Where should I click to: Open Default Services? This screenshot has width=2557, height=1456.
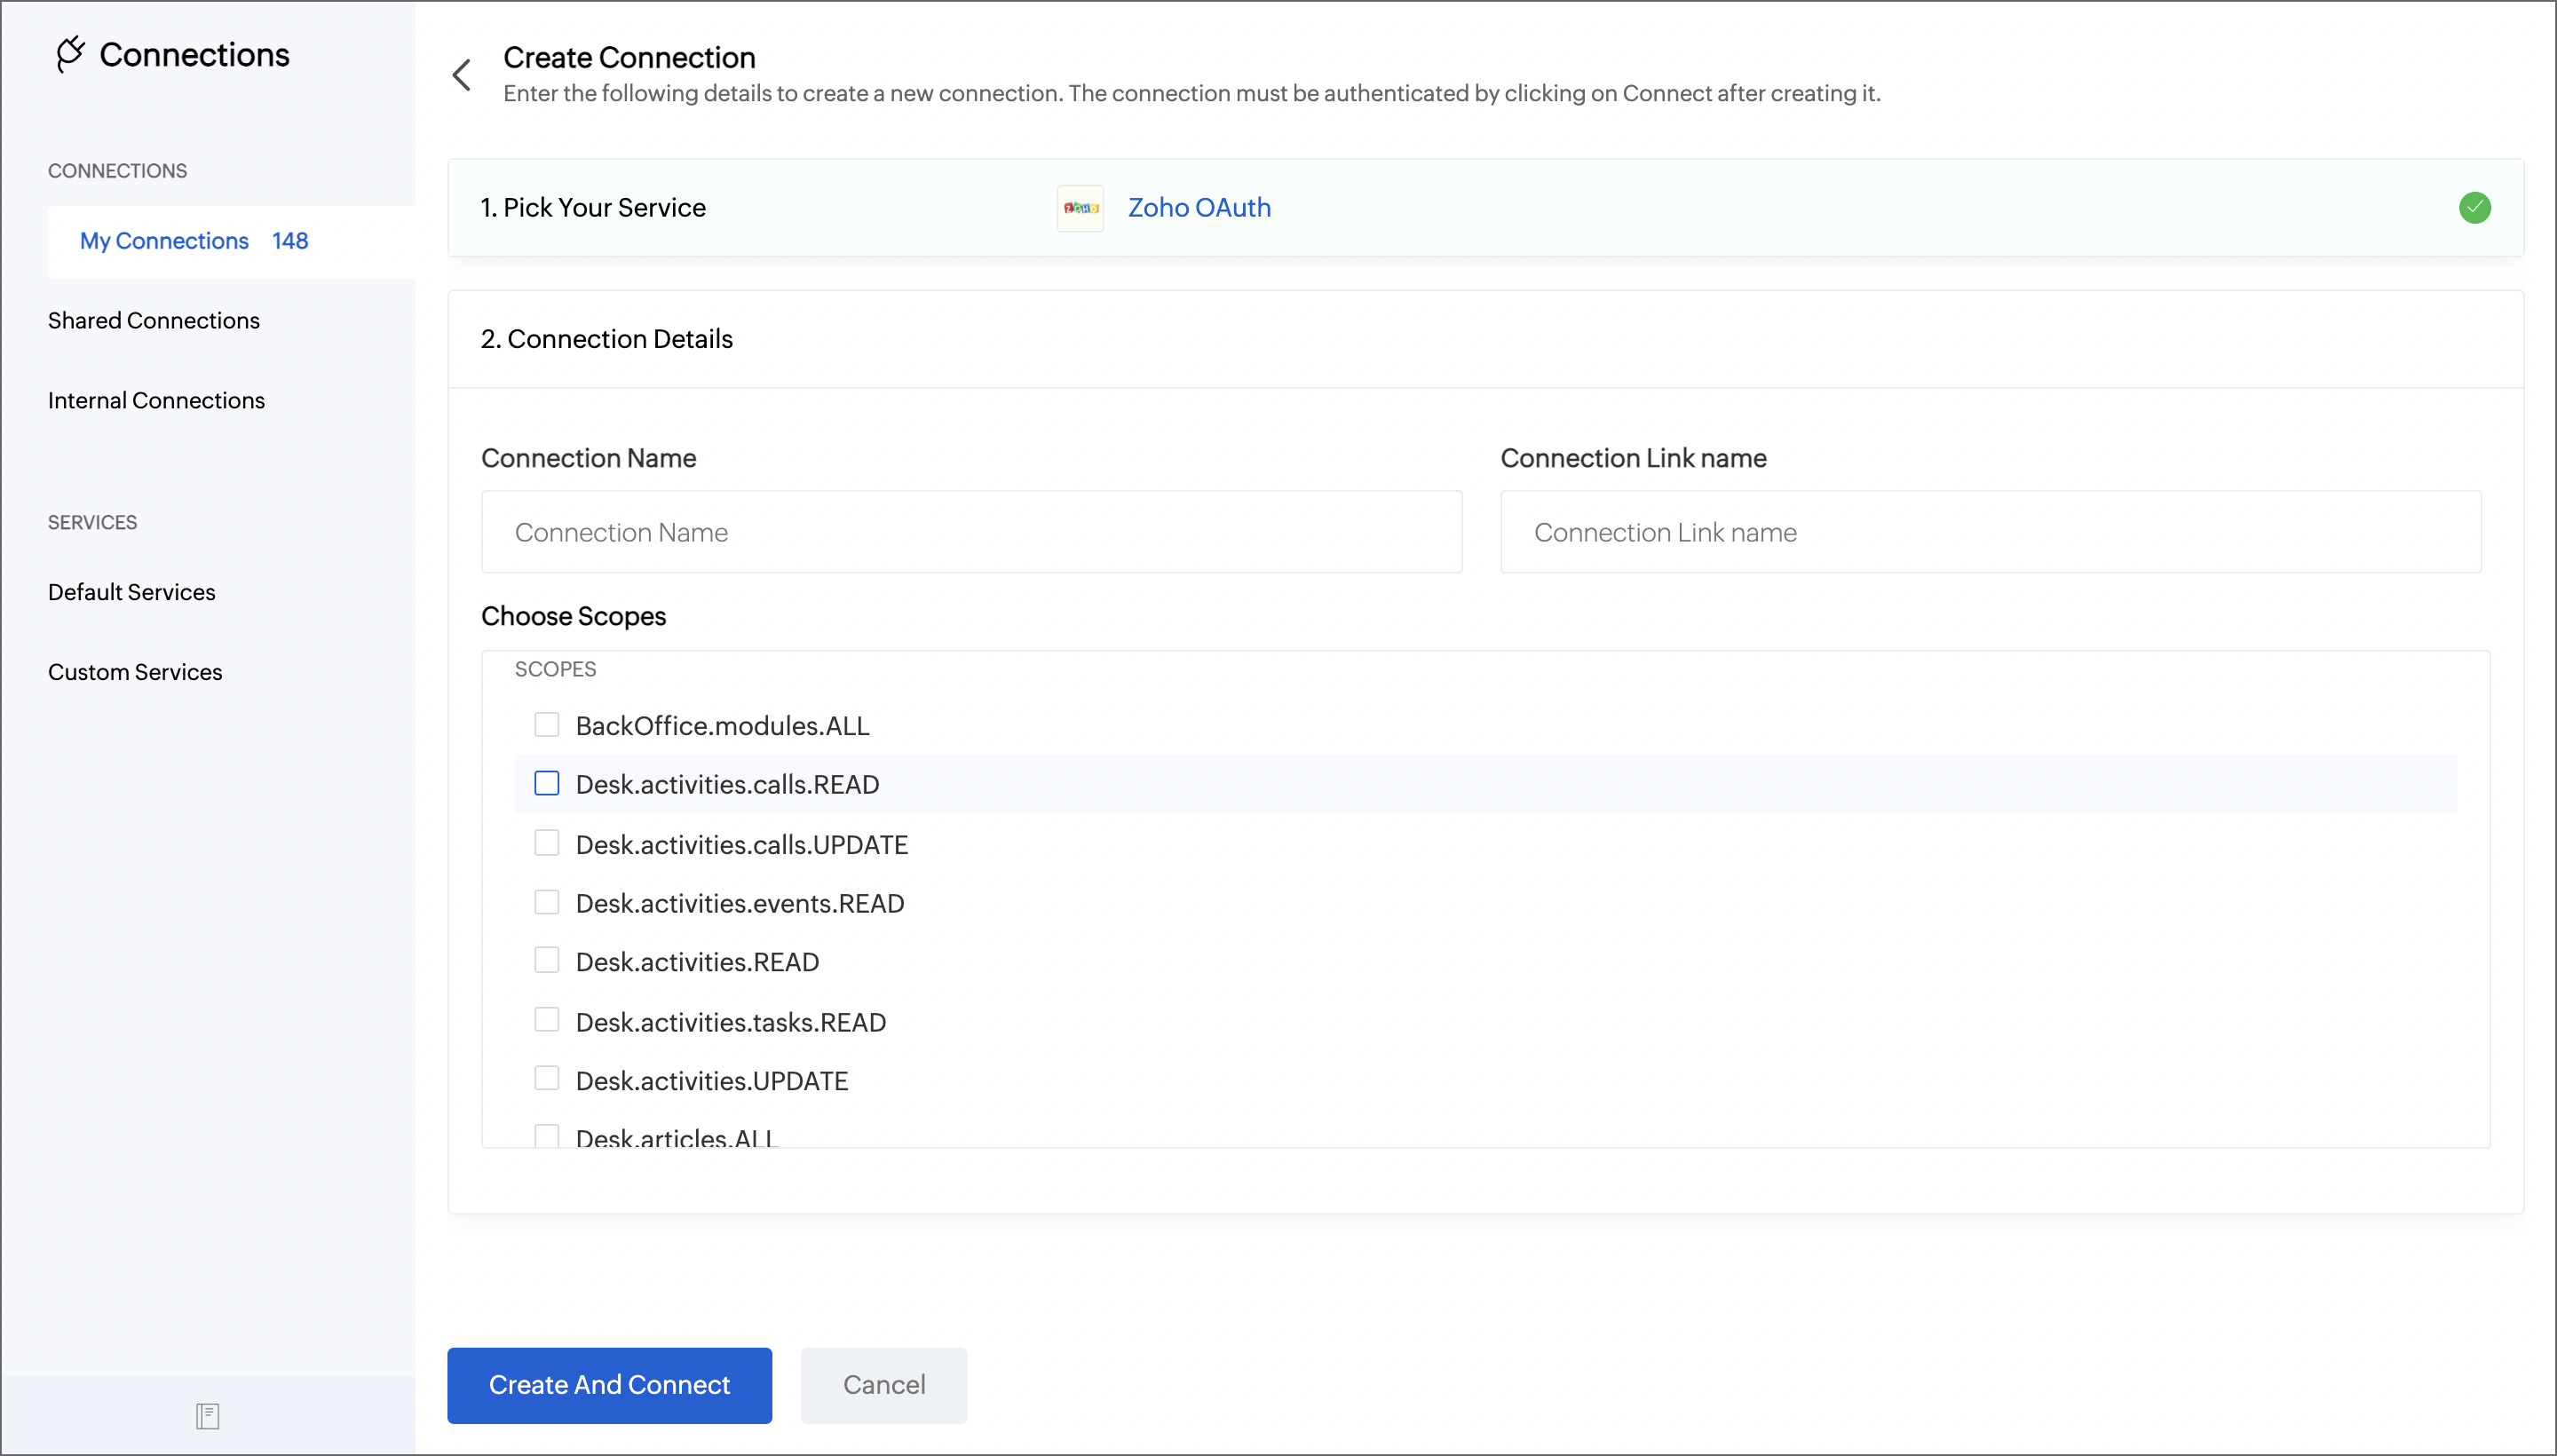click(131, 592)
